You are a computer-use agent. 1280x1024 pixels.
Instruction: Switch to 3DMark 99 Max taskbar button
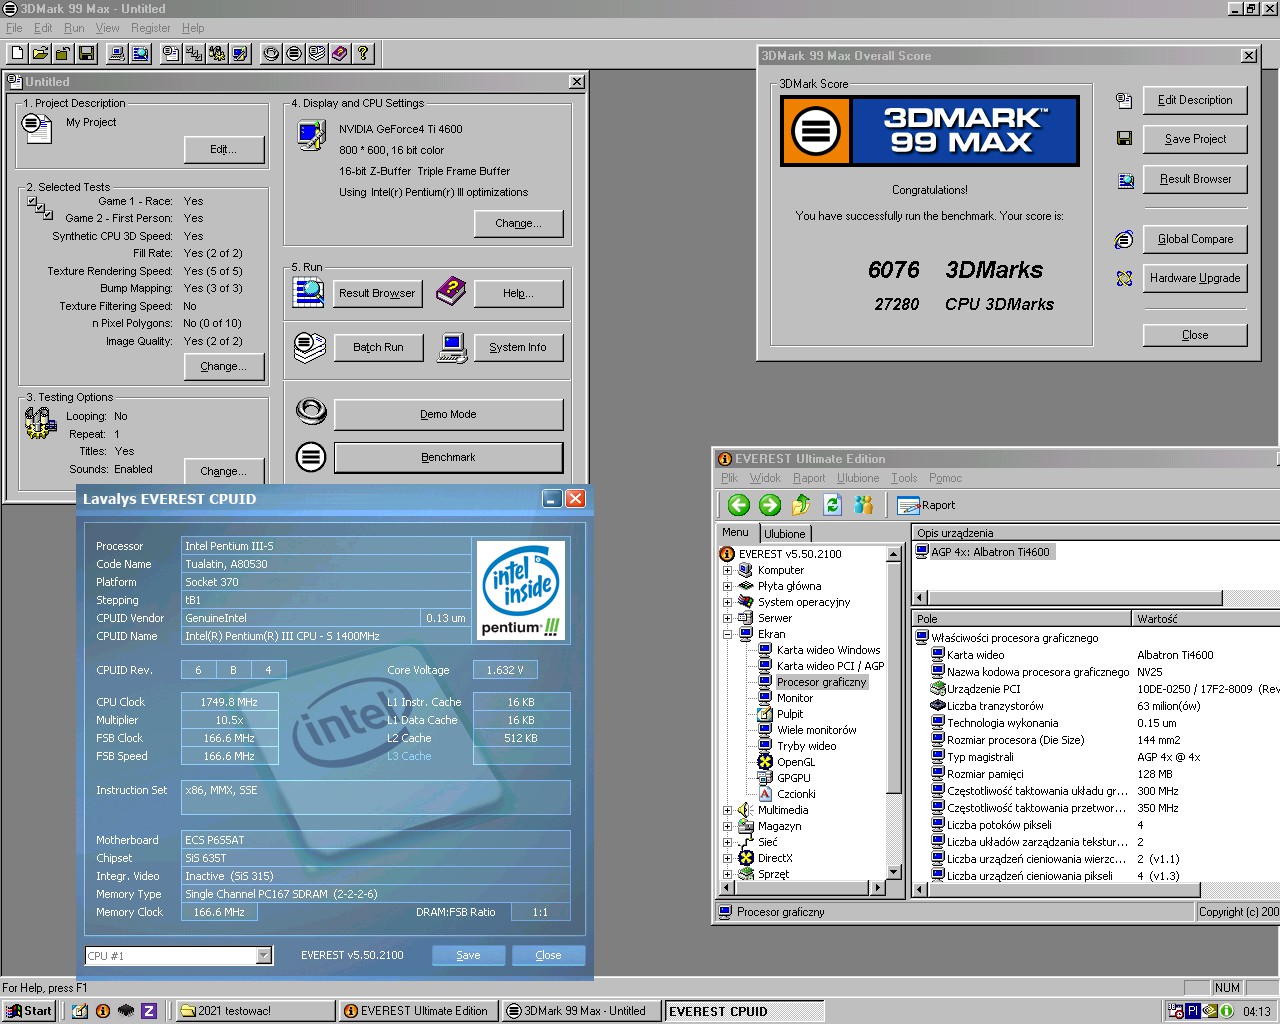(581, 1011)
